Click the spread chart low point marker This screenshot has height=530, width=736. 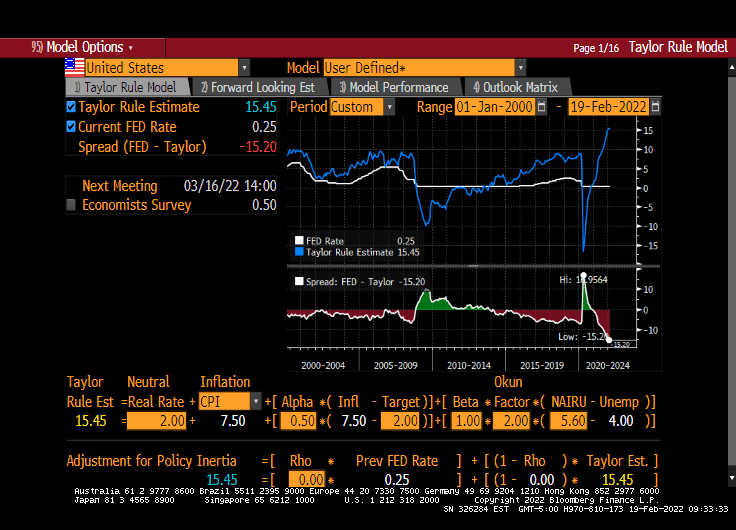[x=609, y=338]
